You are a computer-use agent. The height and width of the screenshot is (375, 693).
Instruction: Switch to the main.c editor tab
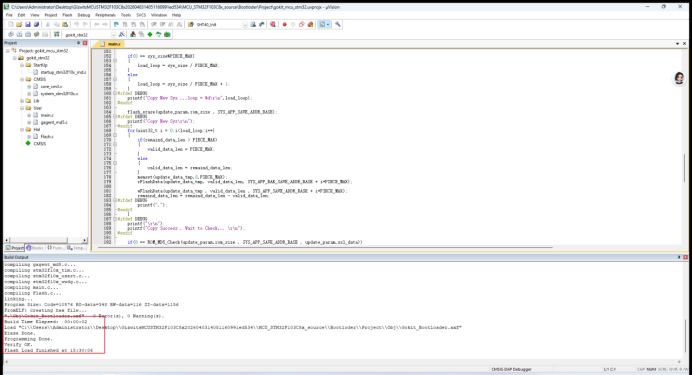111,44
